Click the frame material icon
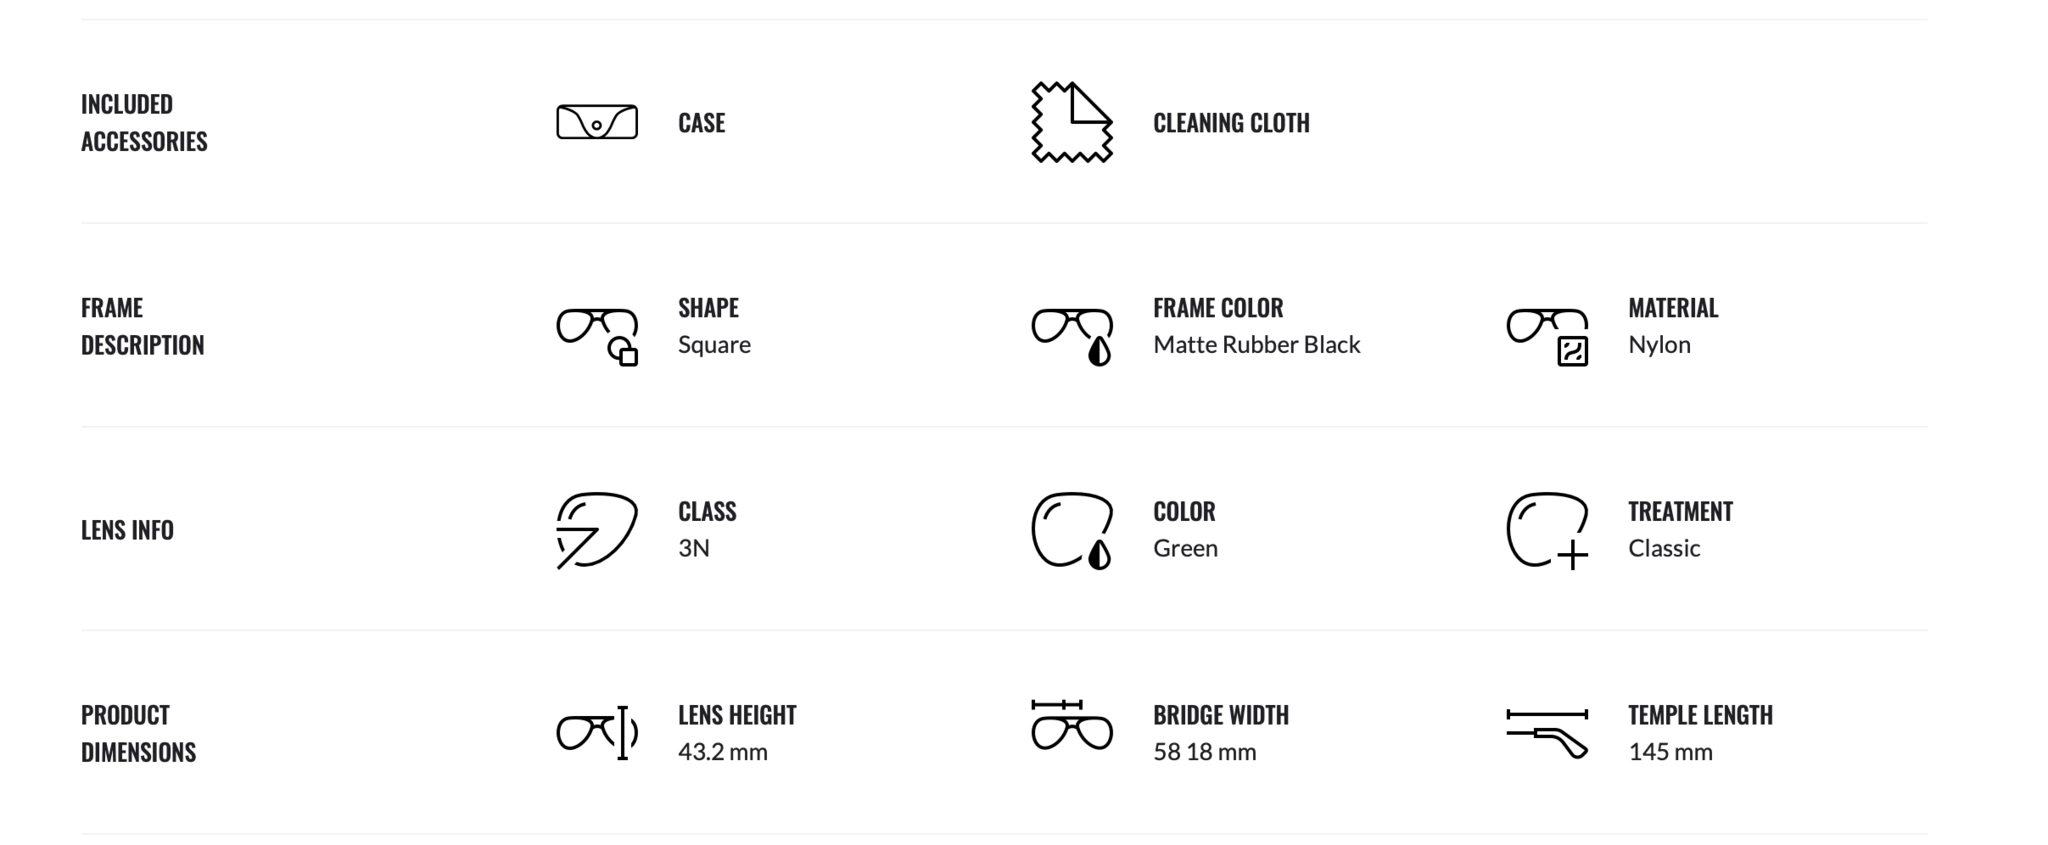The height and width of the screenshot is (845, 2048). pos(1547,337)
